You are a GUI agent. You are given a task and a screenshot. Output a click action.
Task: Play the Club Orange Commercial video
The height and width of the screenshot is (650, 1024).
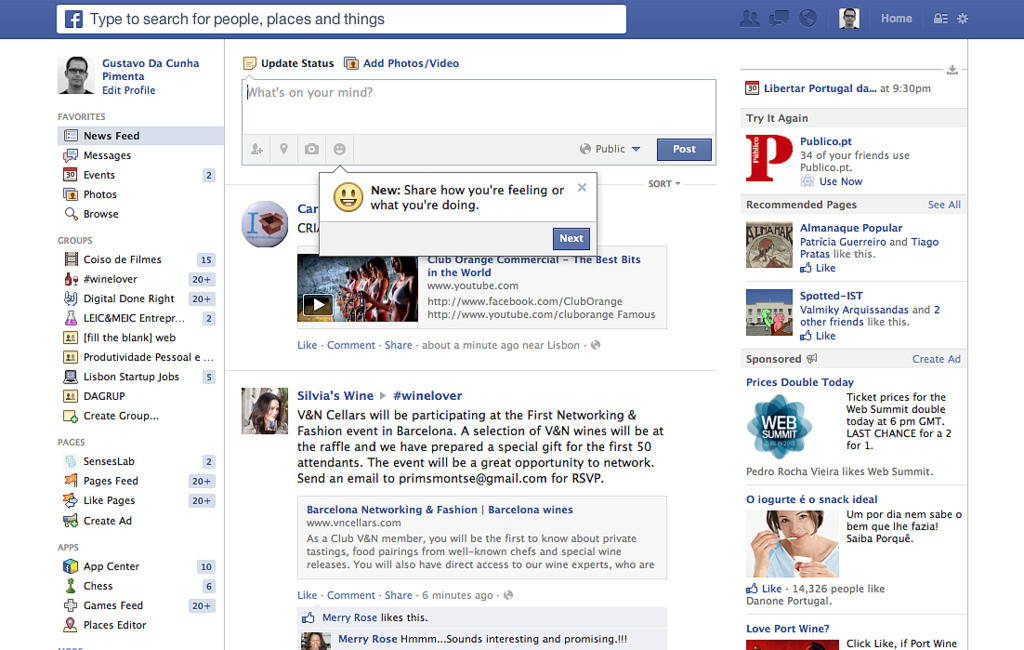(318, 304)
